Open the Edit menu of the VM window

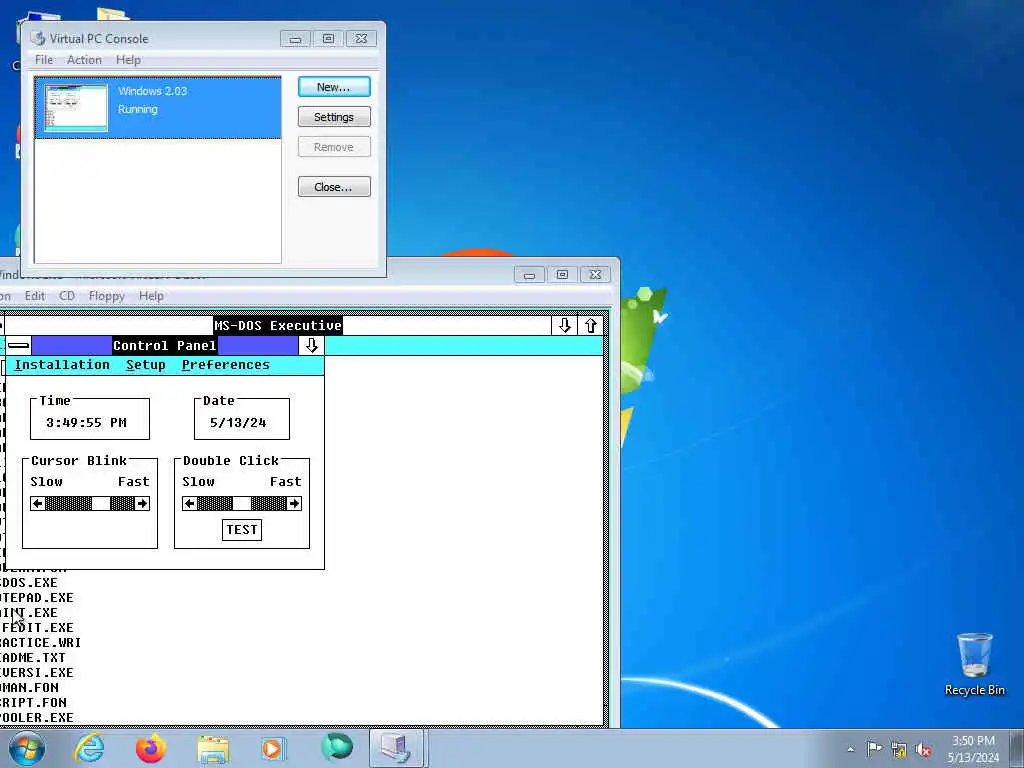35,296
